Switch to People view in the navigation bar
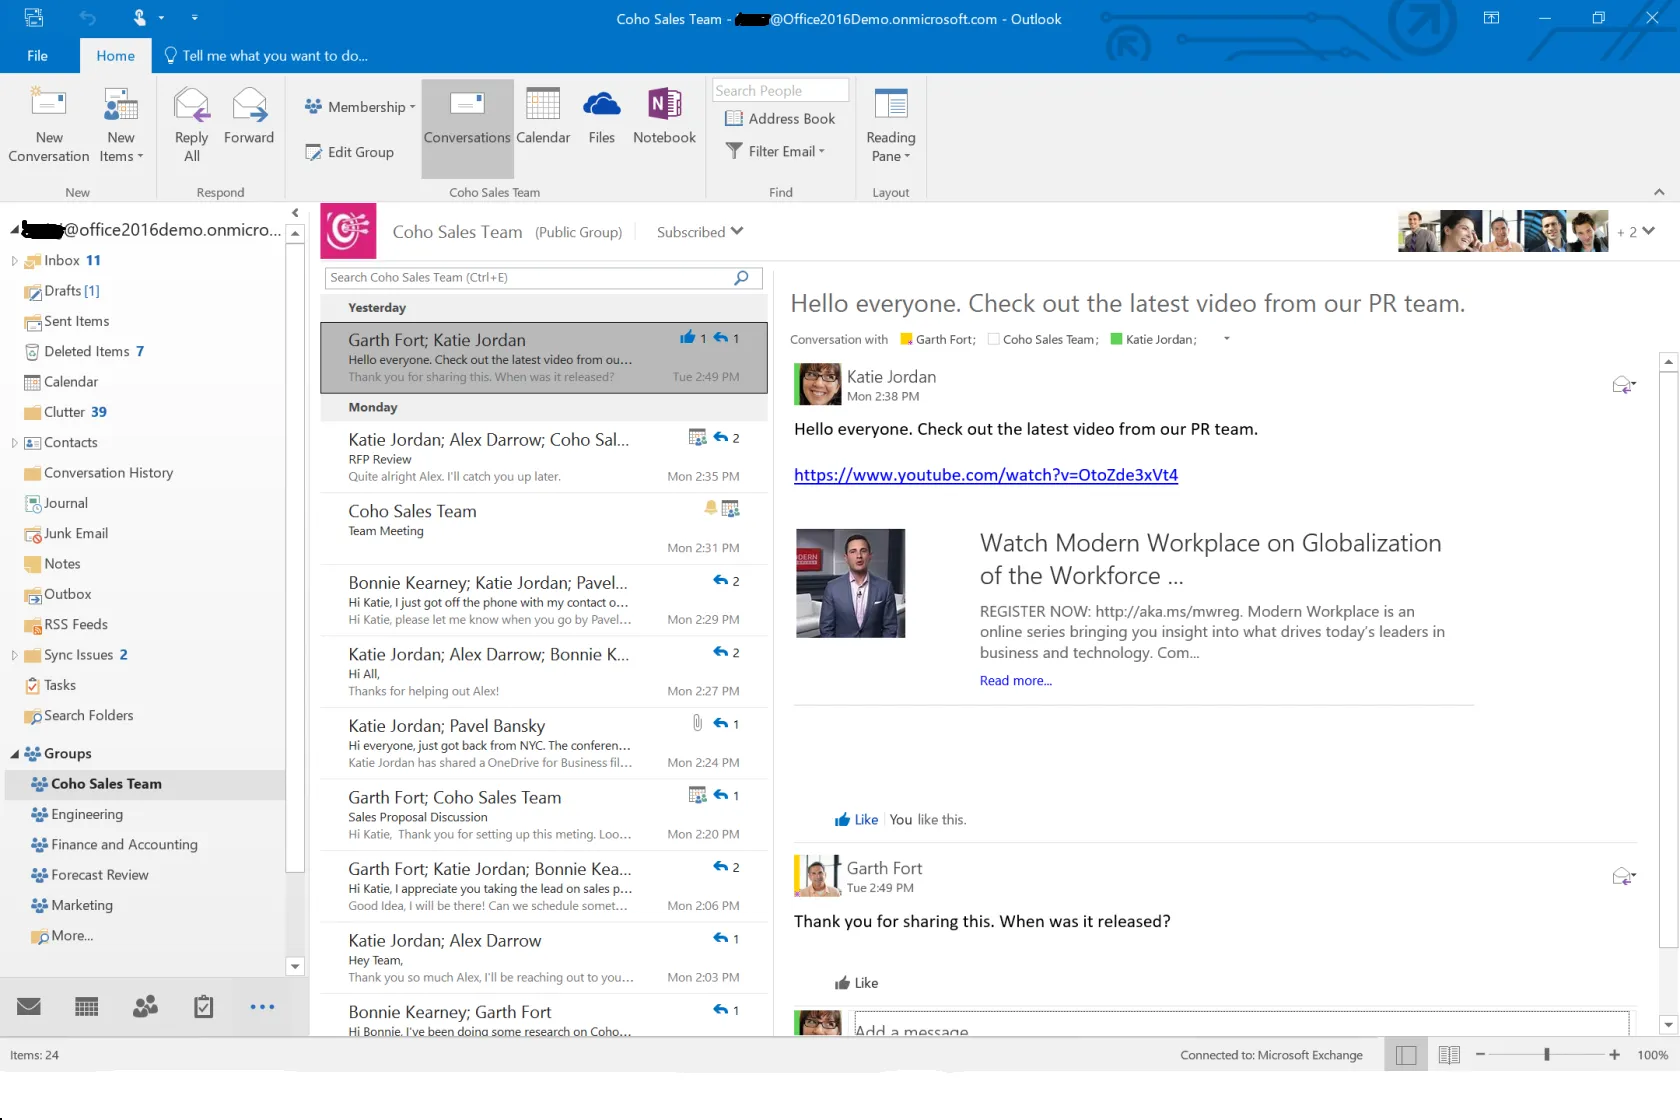 tap(145, 1006)
